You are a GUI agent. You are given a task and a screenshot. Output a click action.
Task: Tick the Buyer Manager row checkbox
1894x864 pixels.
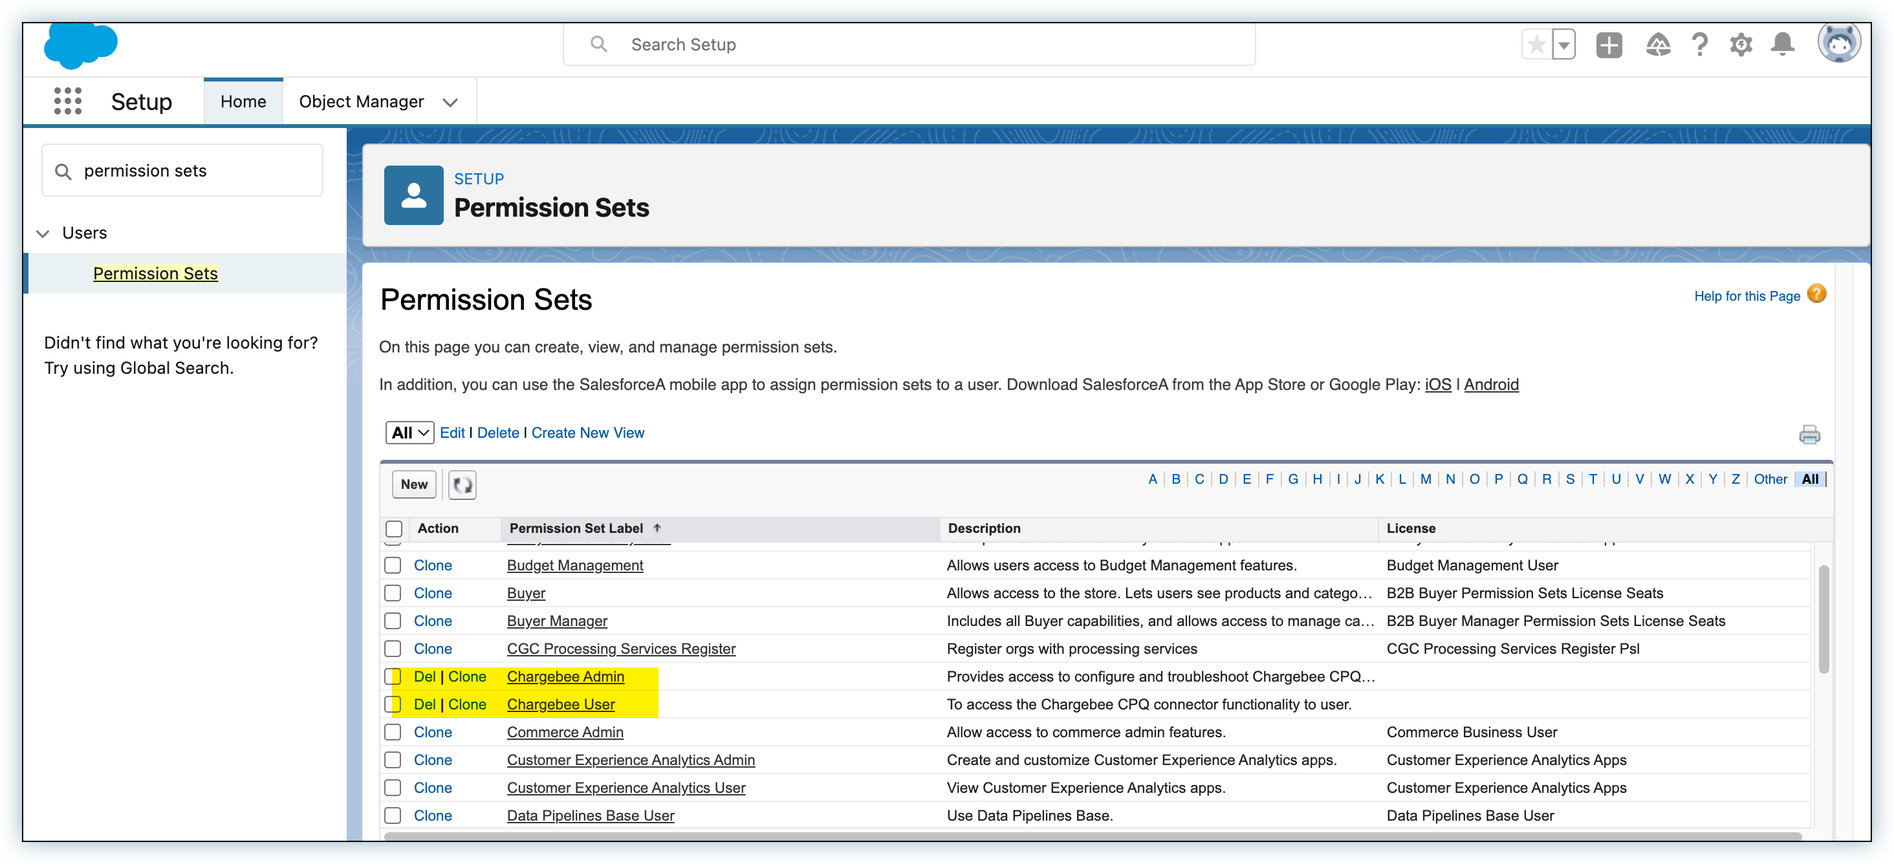point(393,621)
